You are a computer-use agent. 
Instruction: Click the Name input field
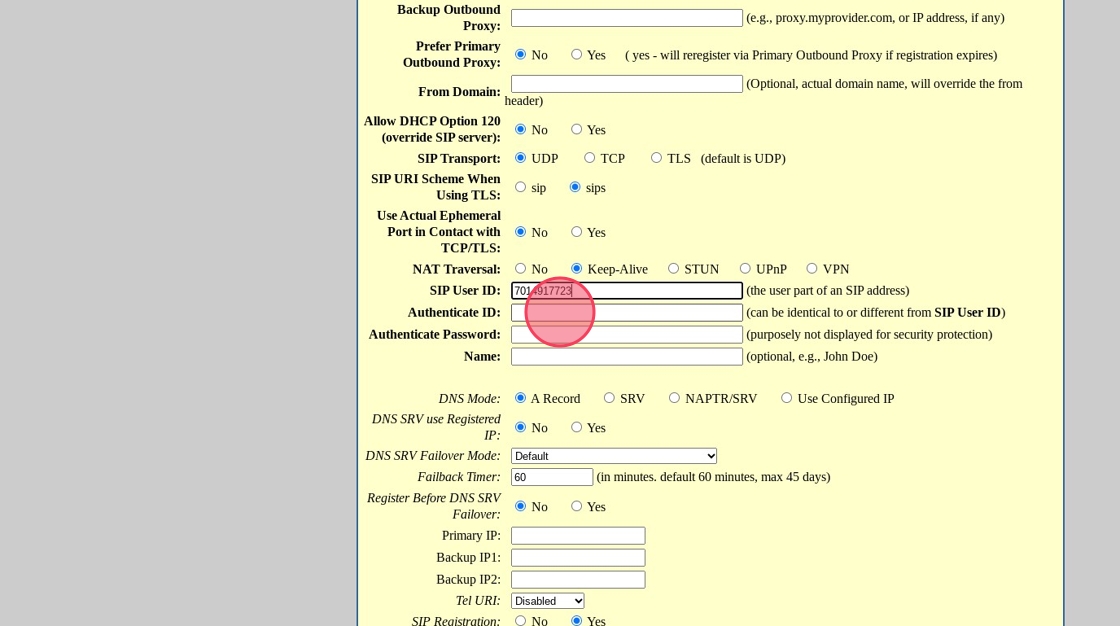626,357
